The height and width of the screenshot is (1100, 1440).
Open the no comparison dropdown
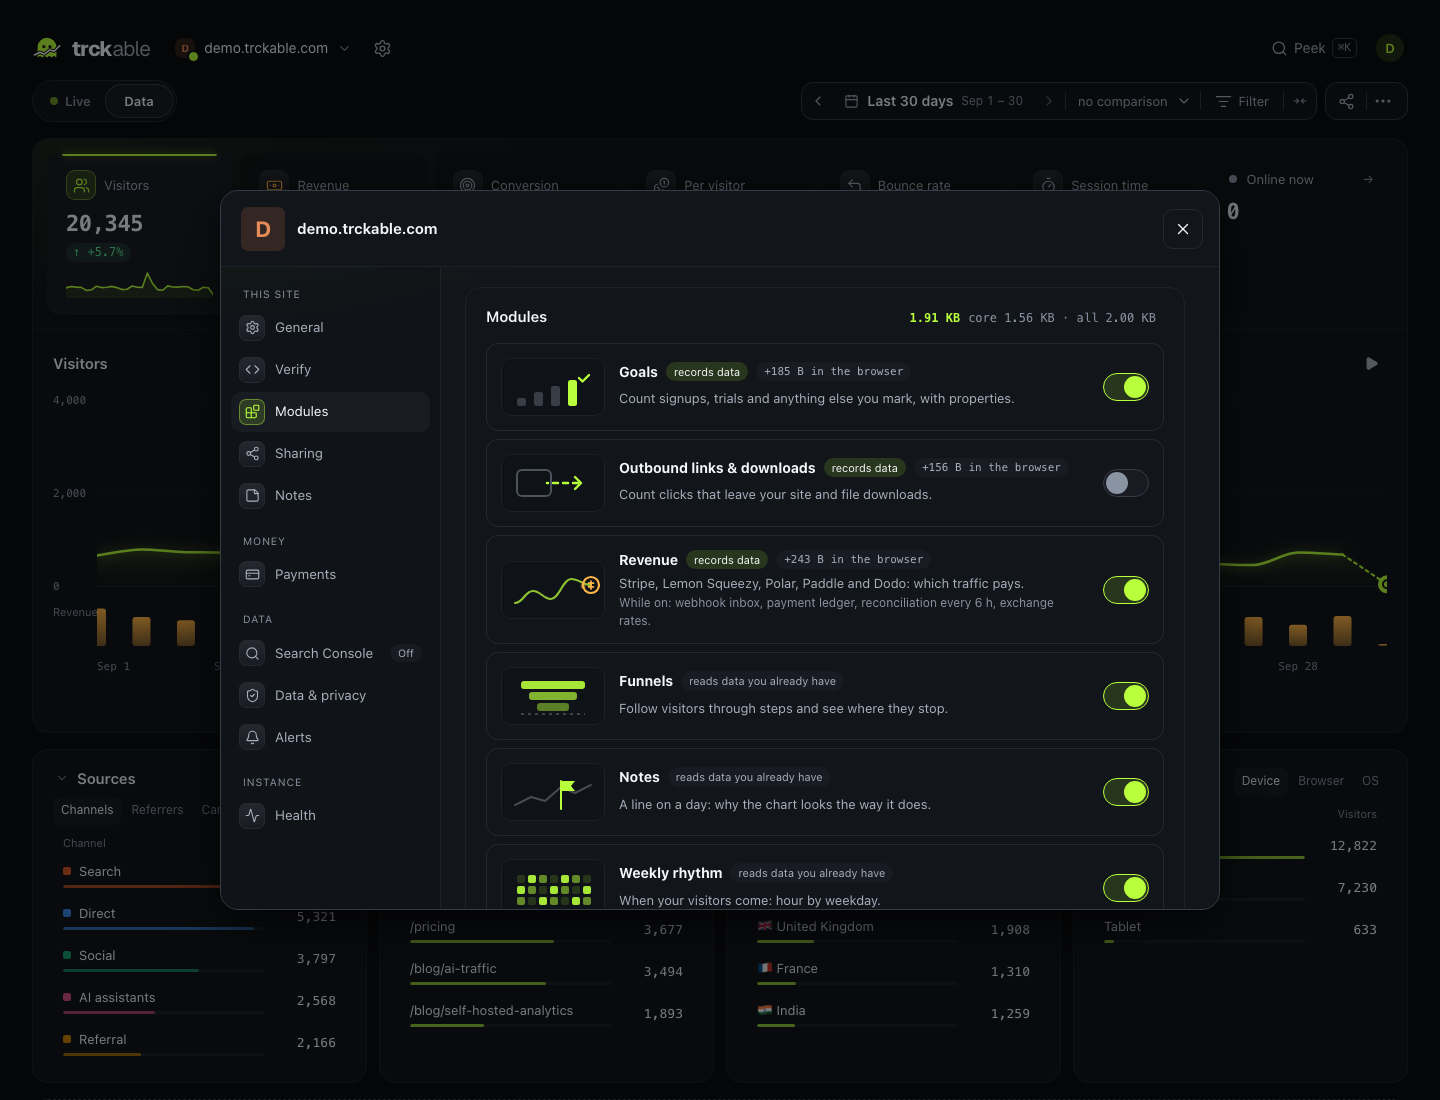1133,101
